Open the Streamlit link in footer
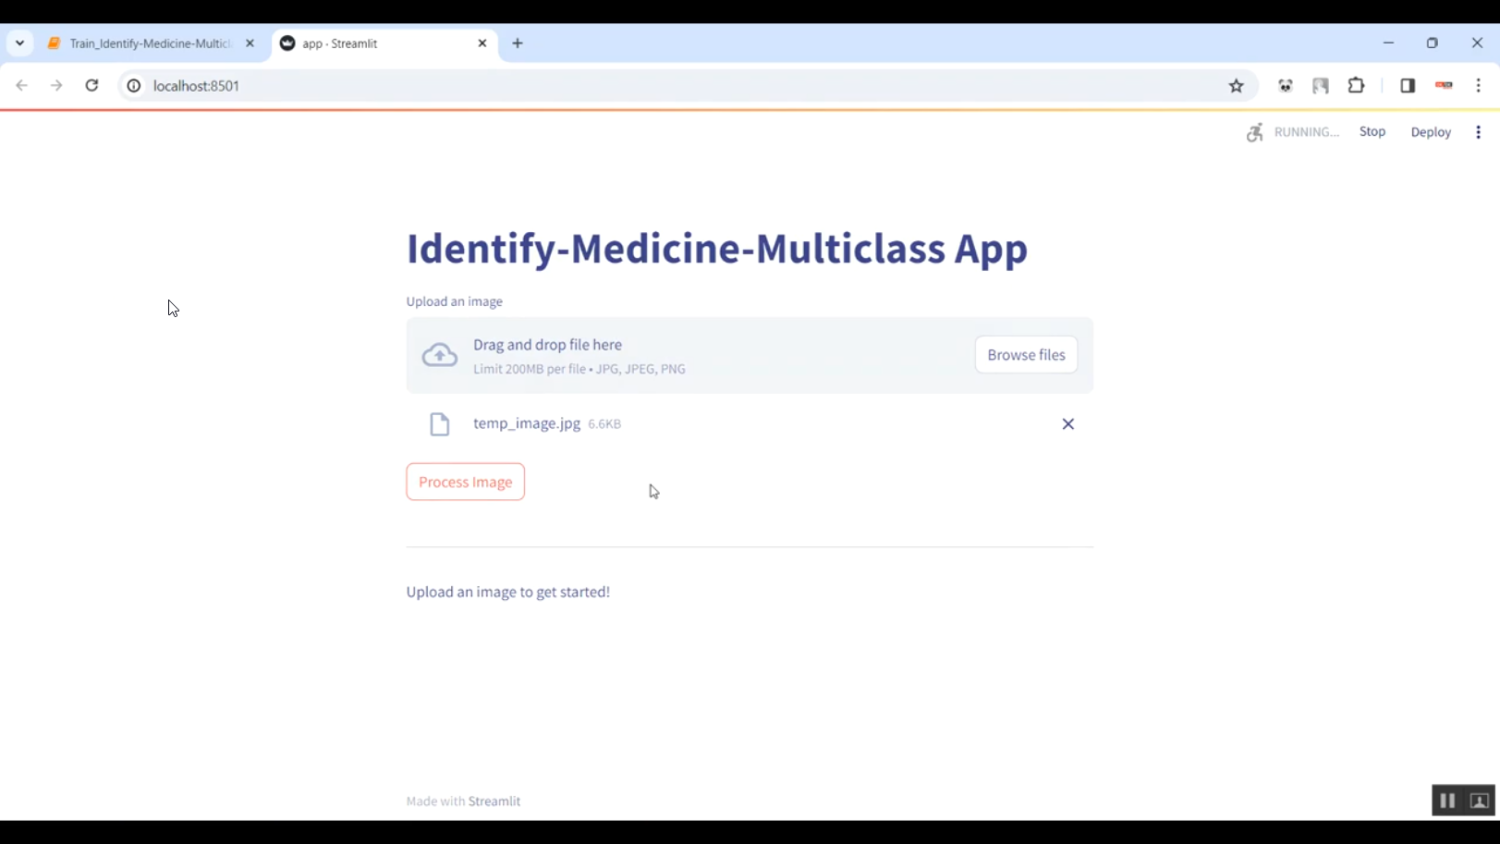The width and height of the screenshot is (1500, 844). click(494, 801)
